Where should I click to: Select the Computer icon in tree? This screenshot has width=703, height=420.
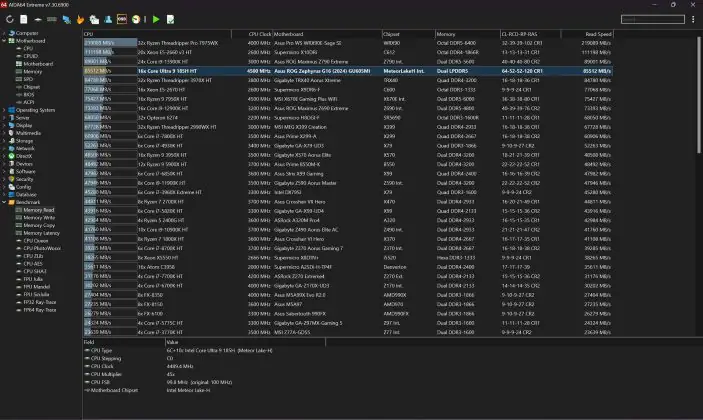[12, 33]
